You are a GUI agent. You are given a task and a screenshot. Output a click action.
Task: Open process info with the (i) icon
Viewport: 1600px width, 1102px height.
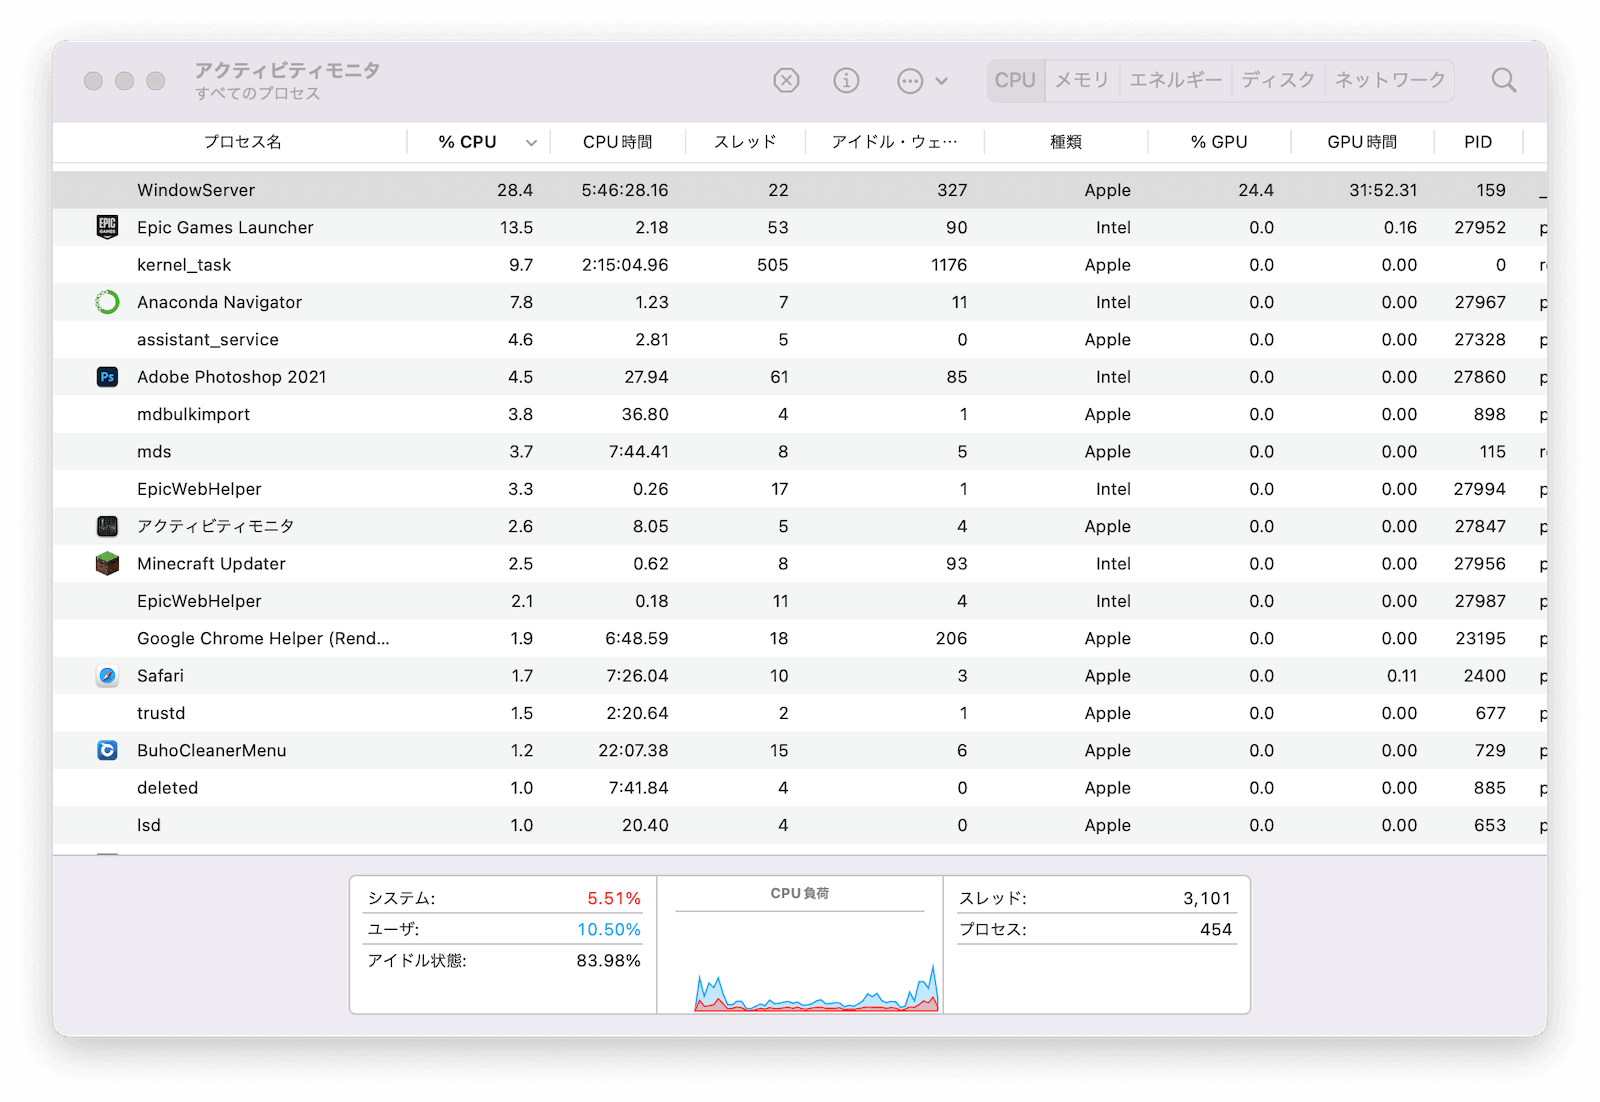click(846, 80)
